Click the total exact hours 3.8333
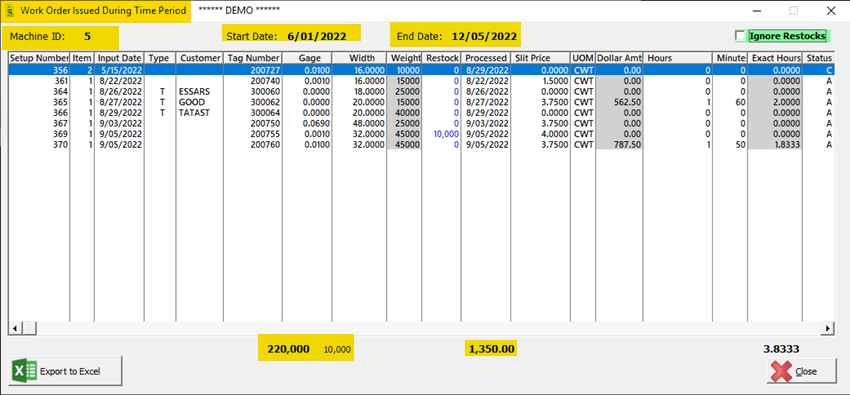The width and height of the screenshot is (850, 395). coord(781,349)
